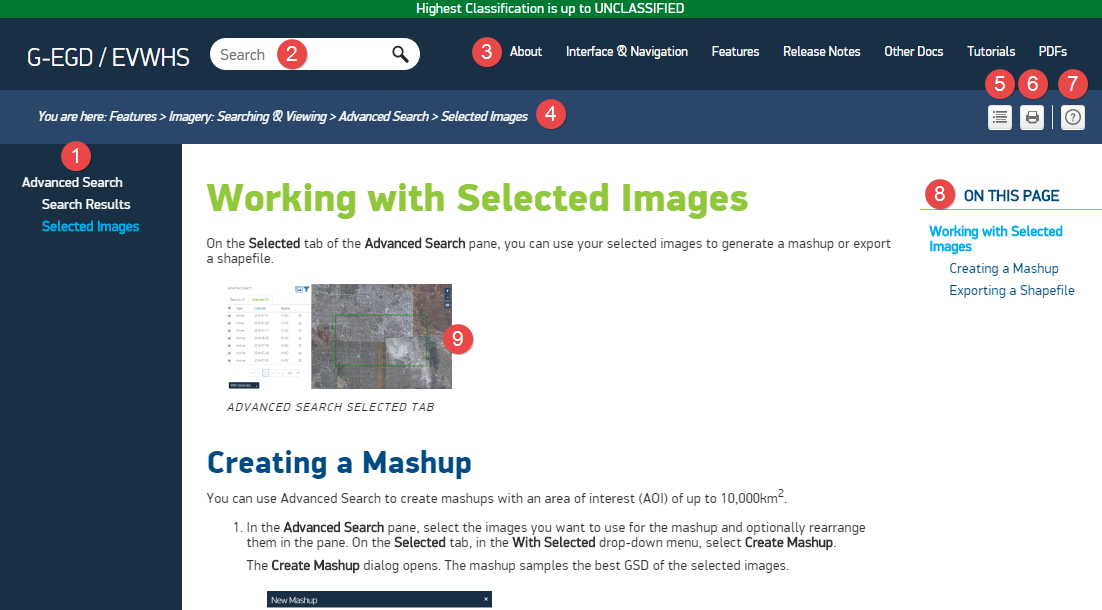
Task: Click Working with Selected Images page link
Action: tap(995, 238)
